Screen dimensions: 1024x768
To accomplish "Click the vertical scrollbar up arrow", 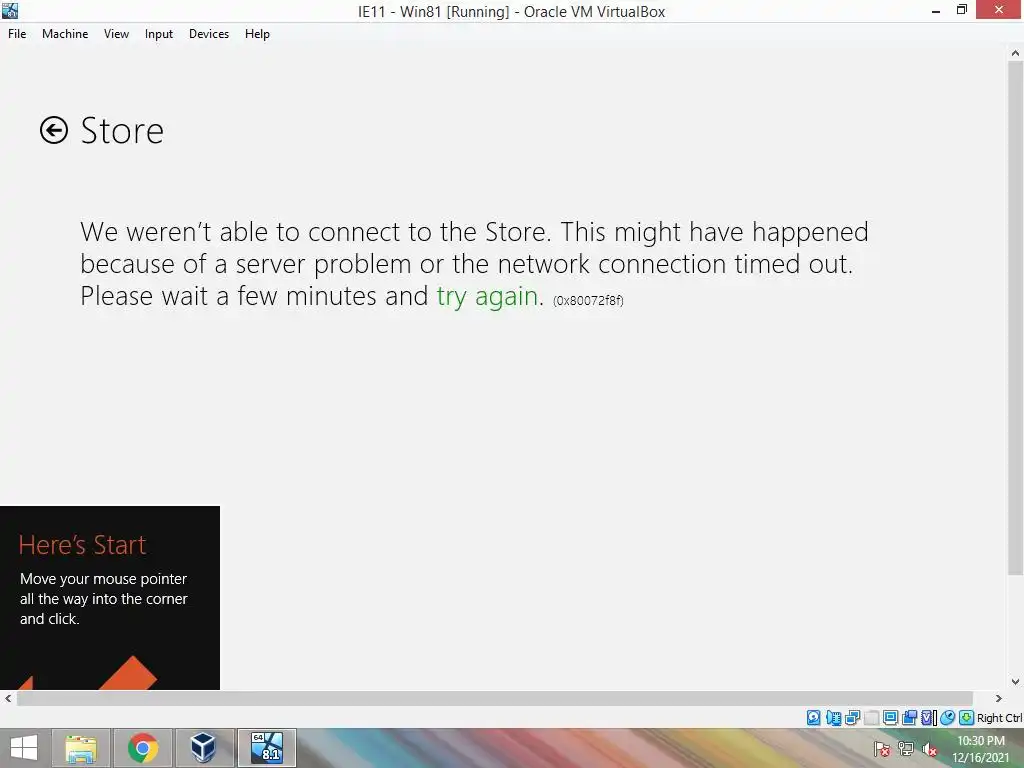I will pyautogui.click(x=1015, y=54).
